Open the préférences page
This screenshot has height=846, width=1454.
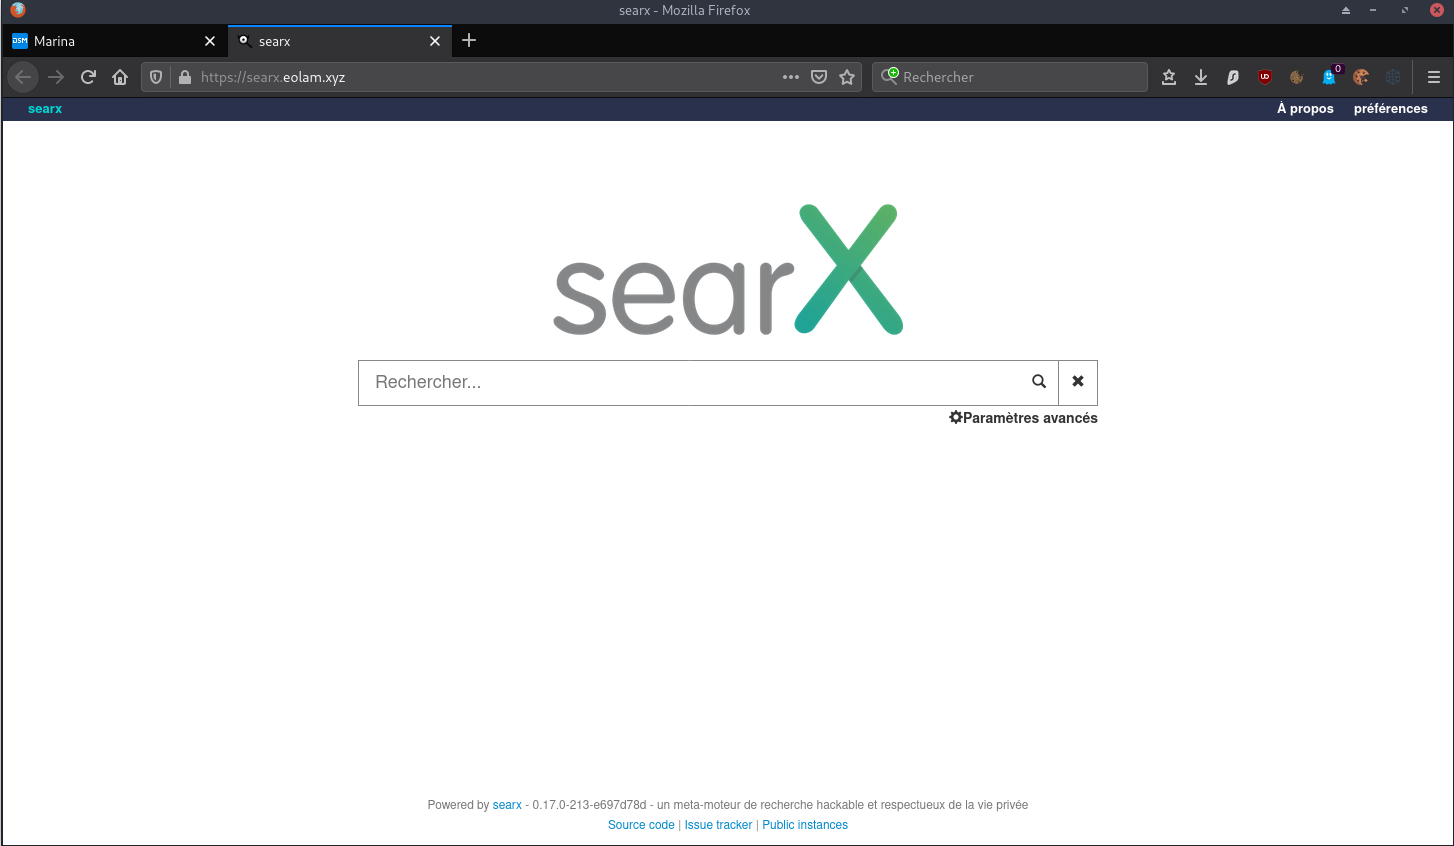(1390, 109)
